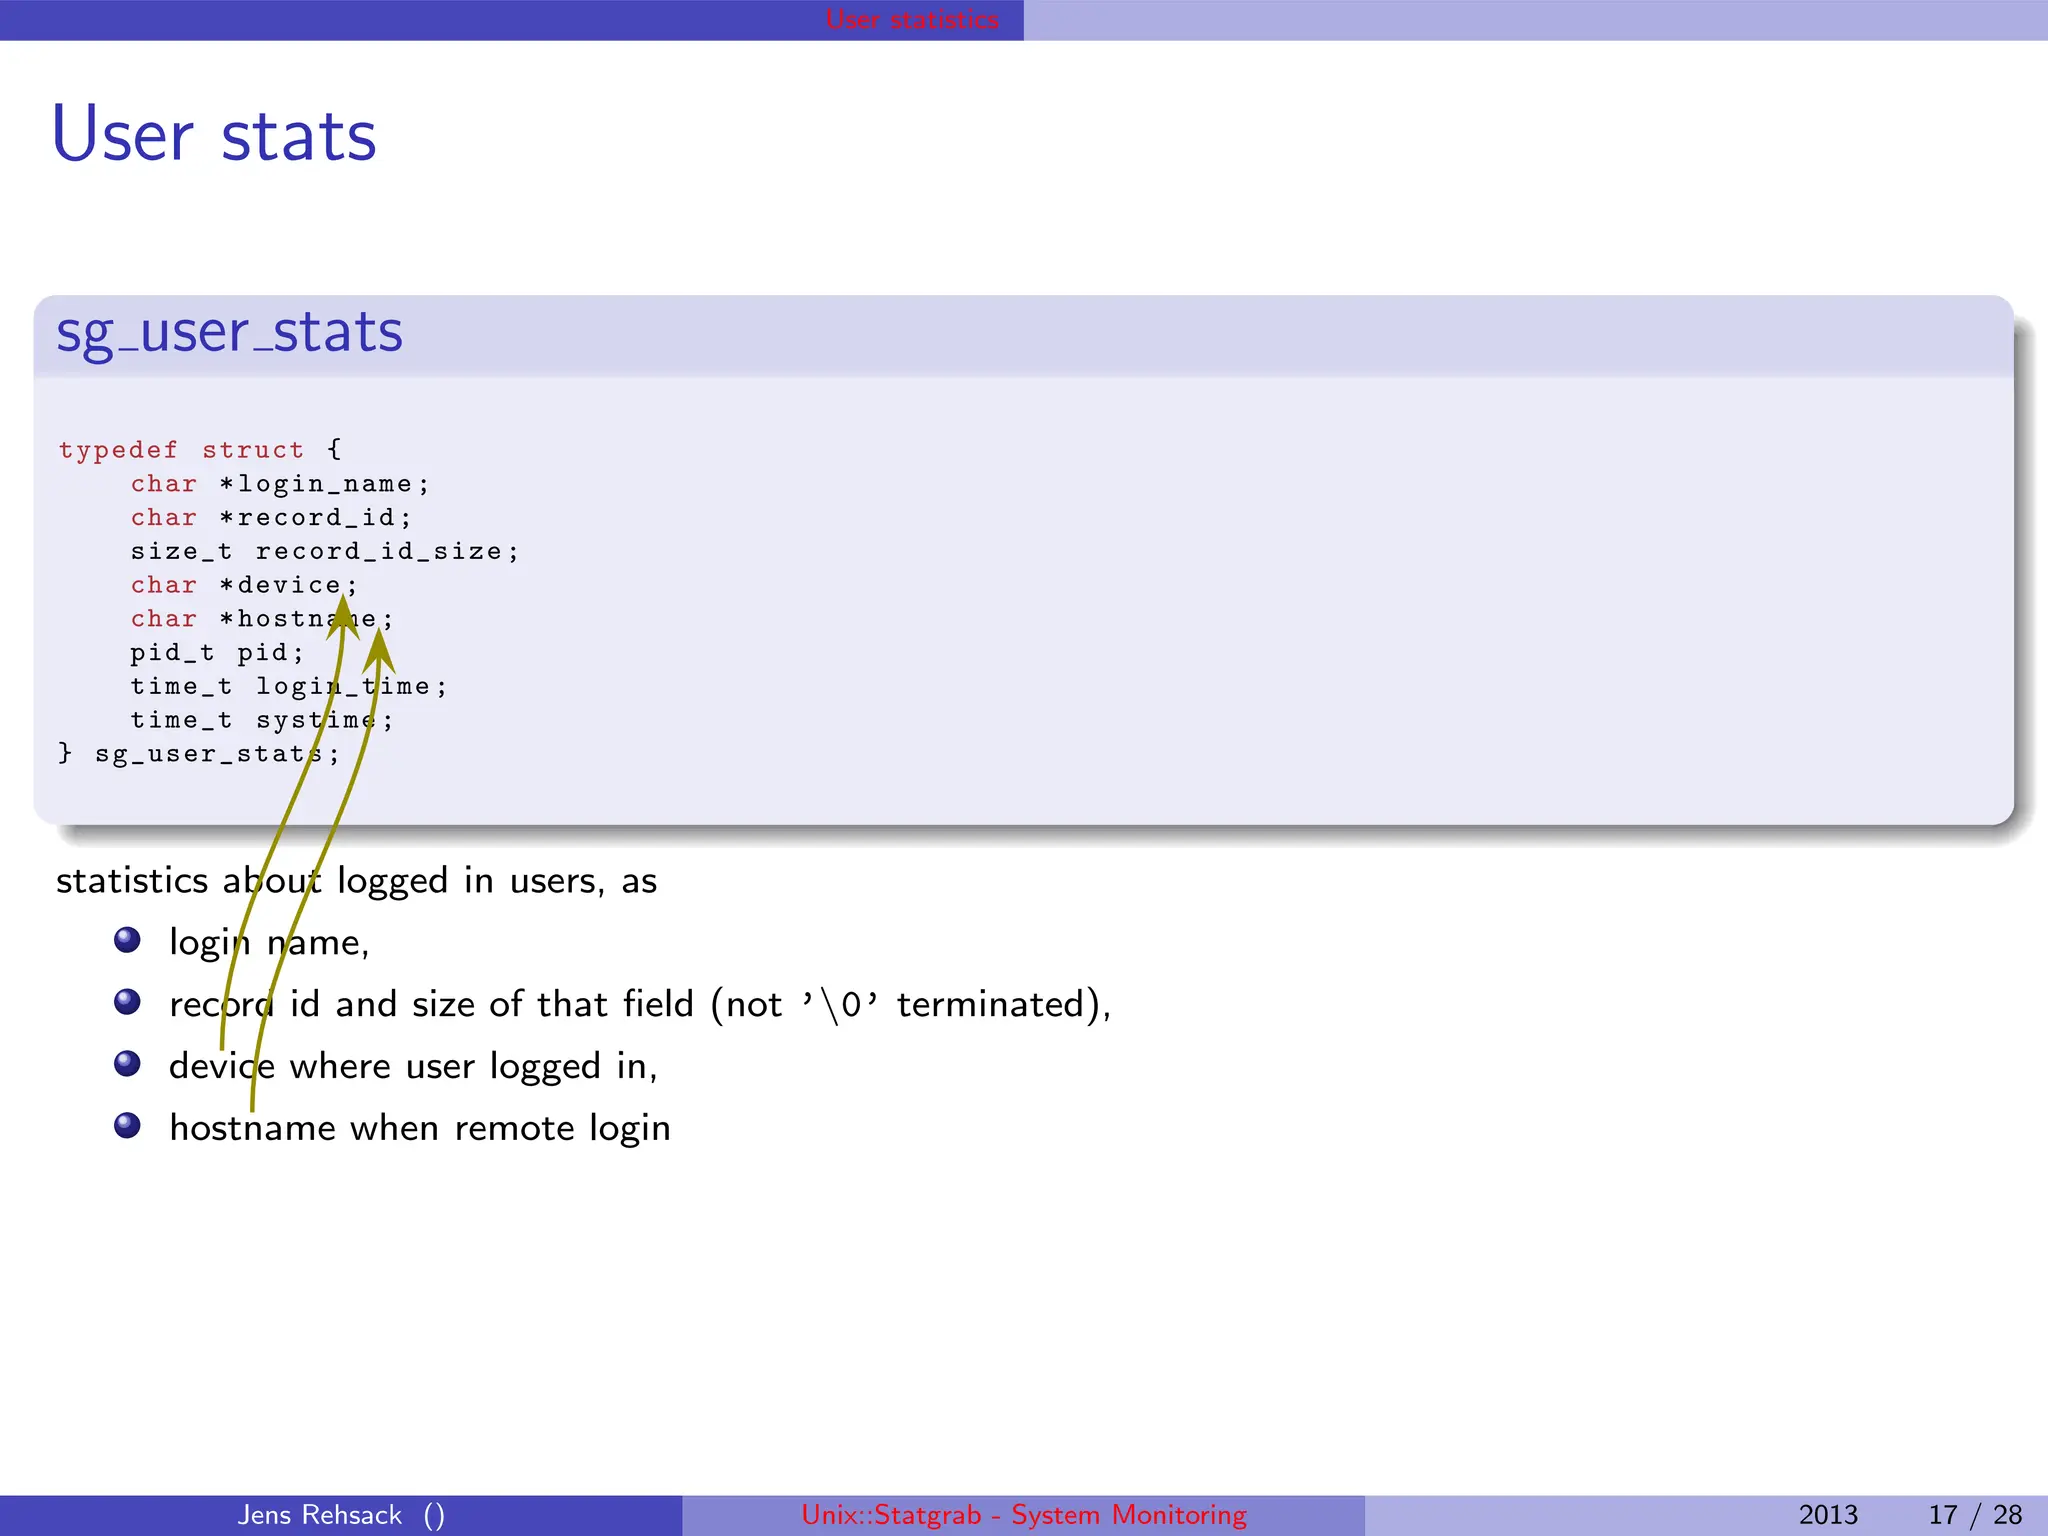The image size is (2048, 1536).
Task: Click the 'Unix::Statgrab - System Monitoring' footer title
Action: [1024, 1515]
